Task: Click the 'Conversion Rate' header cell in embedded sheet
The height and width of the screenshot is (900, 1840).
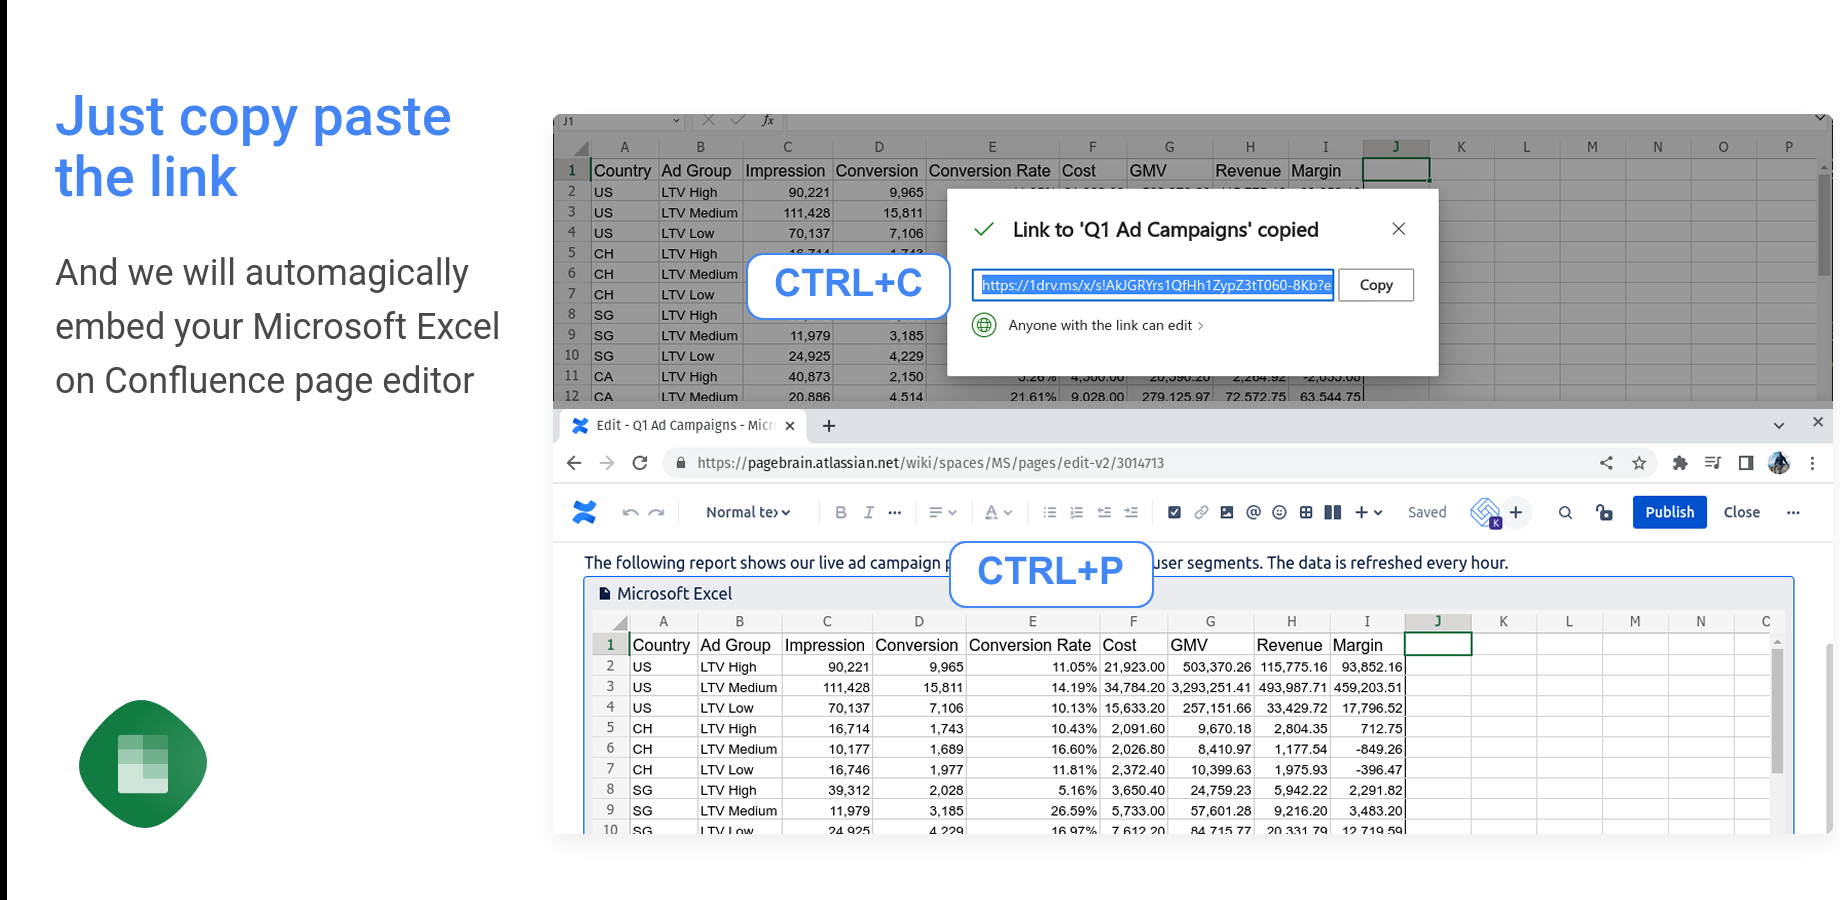Action: (x=1032, y=645)
